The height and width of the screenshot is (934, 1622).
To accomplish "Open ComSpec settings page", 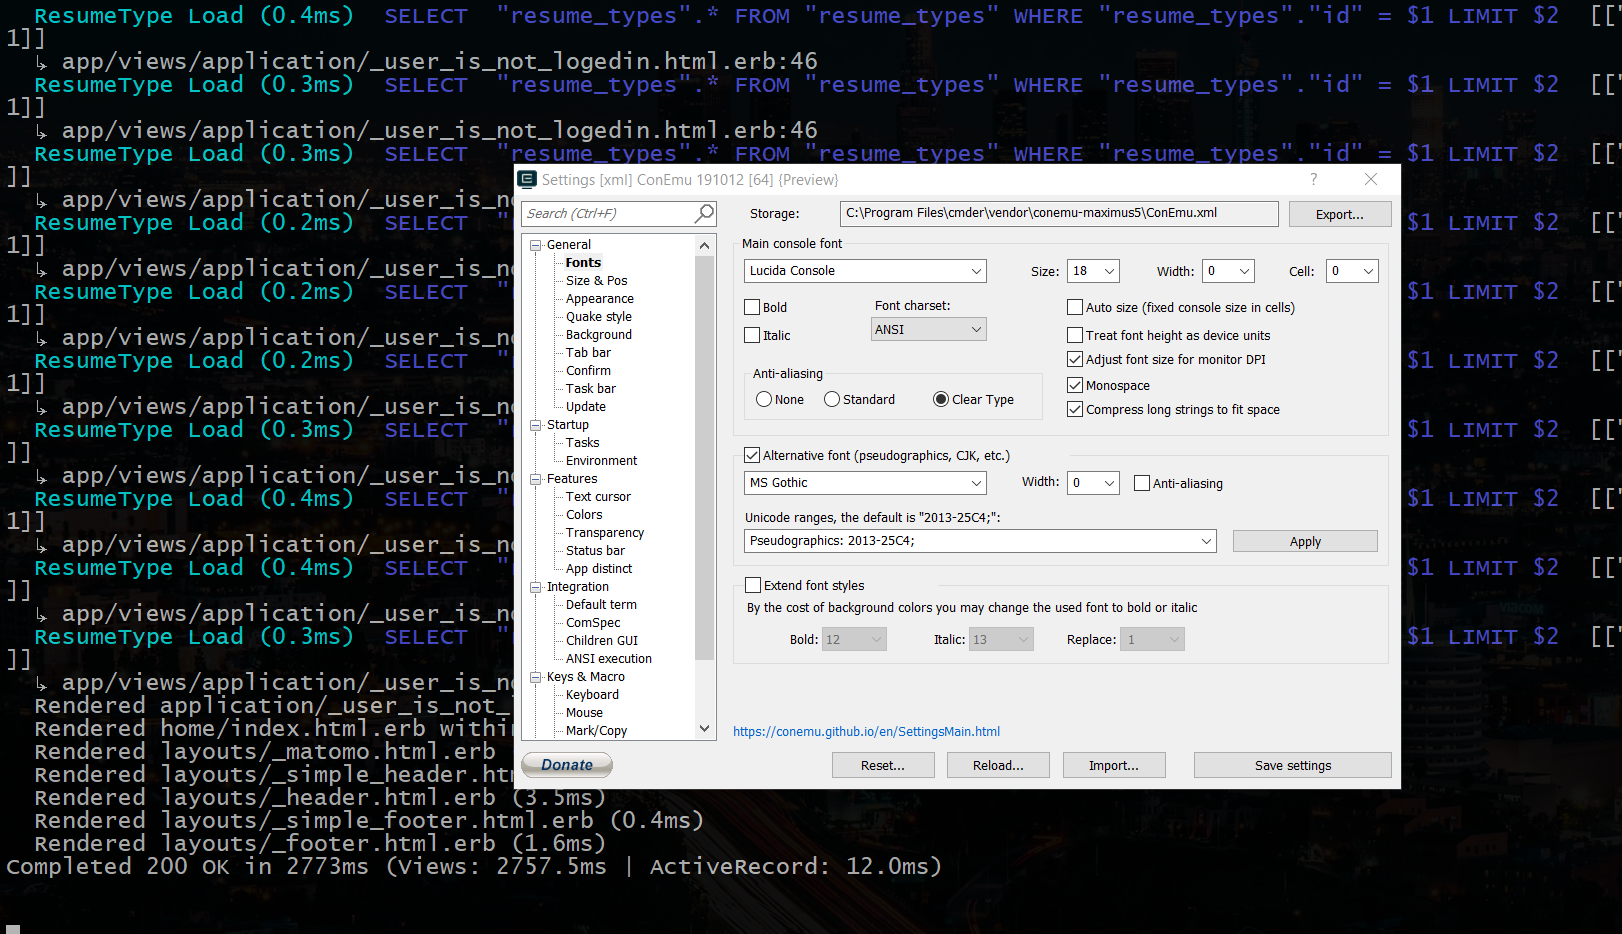I will click(x=593, y=623).
